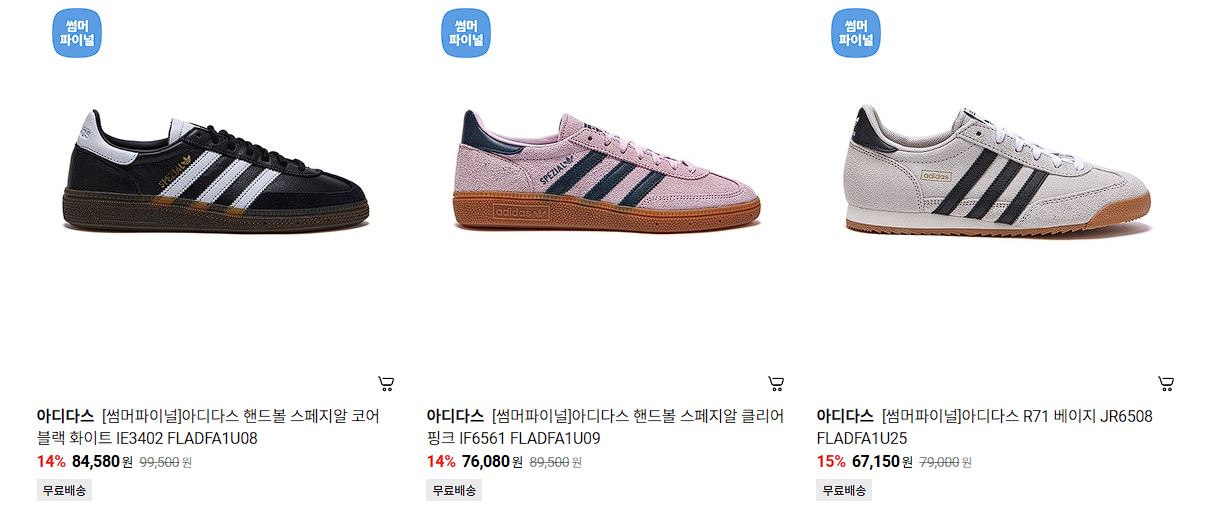This screenshot has width=1218, height=518.
Task: Add pink Handball Spezial to cart
Action: [x=776, y=383]
